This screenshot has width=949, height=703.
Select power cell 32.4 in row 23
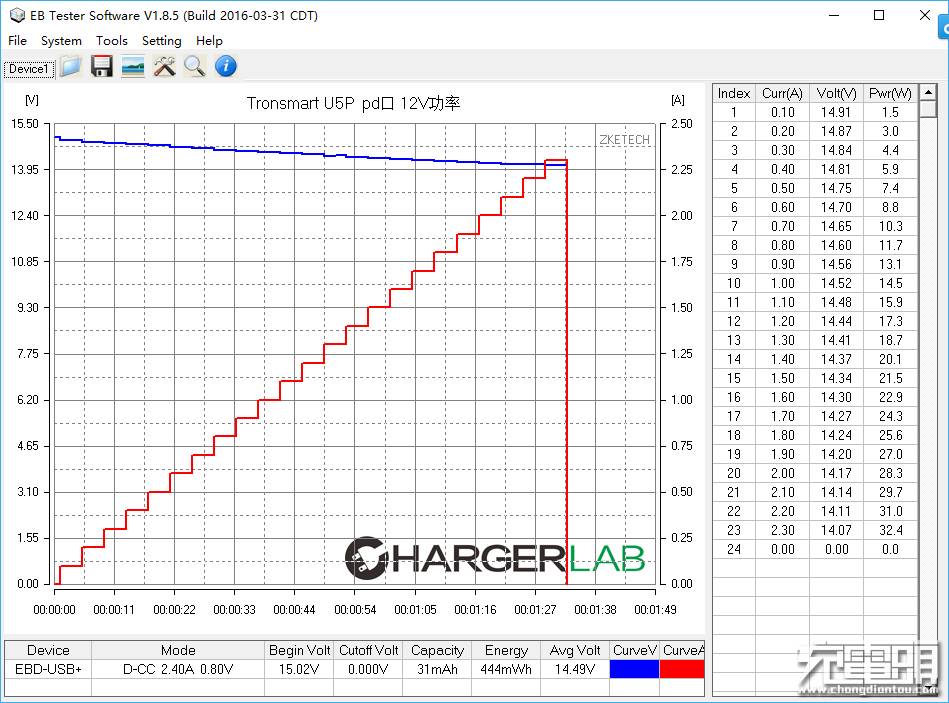(x=890, y=531)
